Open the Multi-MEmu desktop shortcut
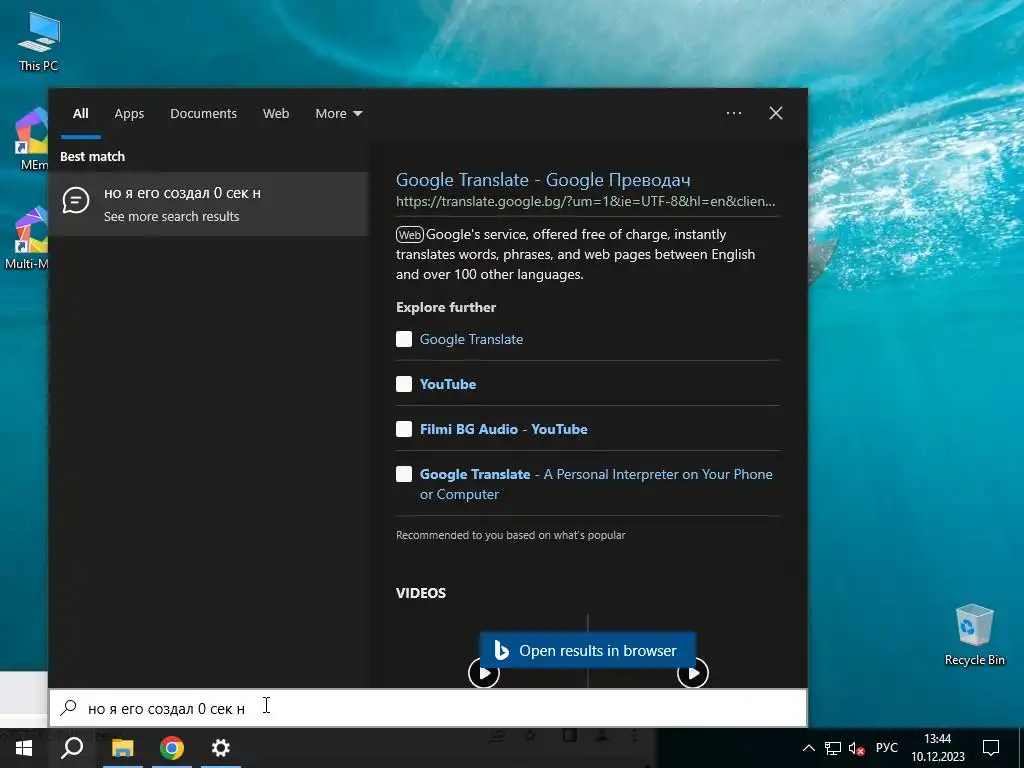Screen dimensions: 1024x768 pos(26,237)
